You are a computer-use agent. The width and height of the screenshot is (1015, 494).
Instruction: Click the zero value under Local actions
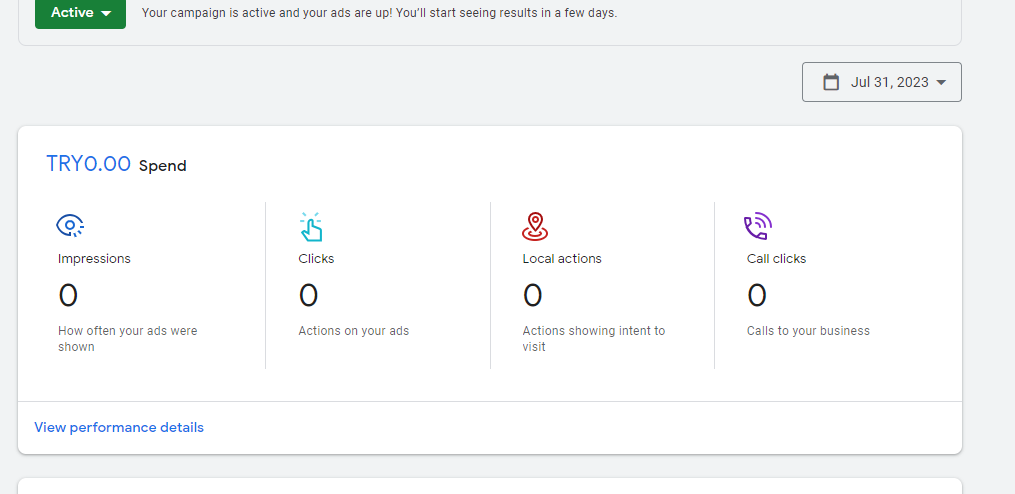(x=532, y=295)
